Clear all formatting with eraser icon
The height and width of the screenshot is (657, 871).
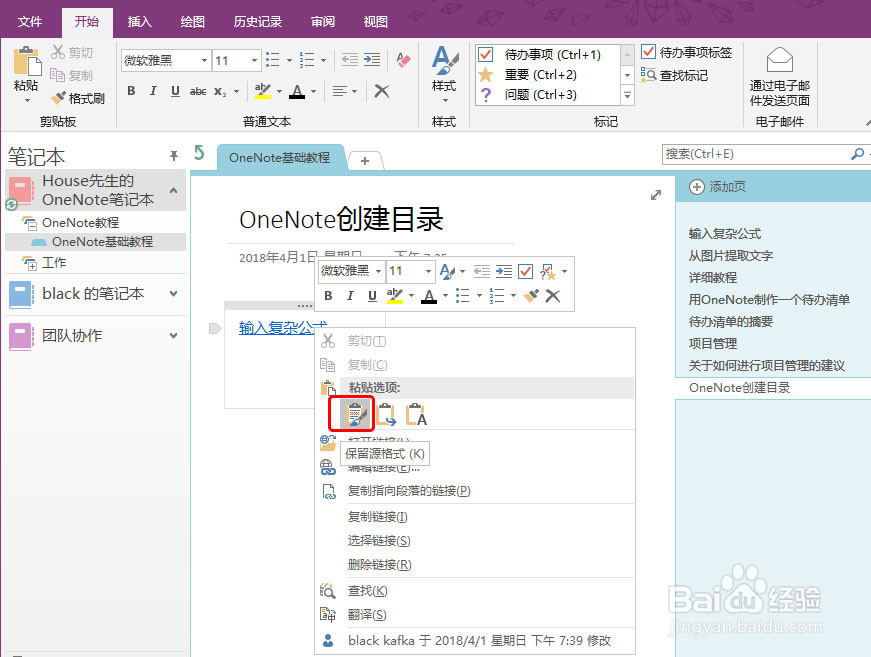coord(404,59)
